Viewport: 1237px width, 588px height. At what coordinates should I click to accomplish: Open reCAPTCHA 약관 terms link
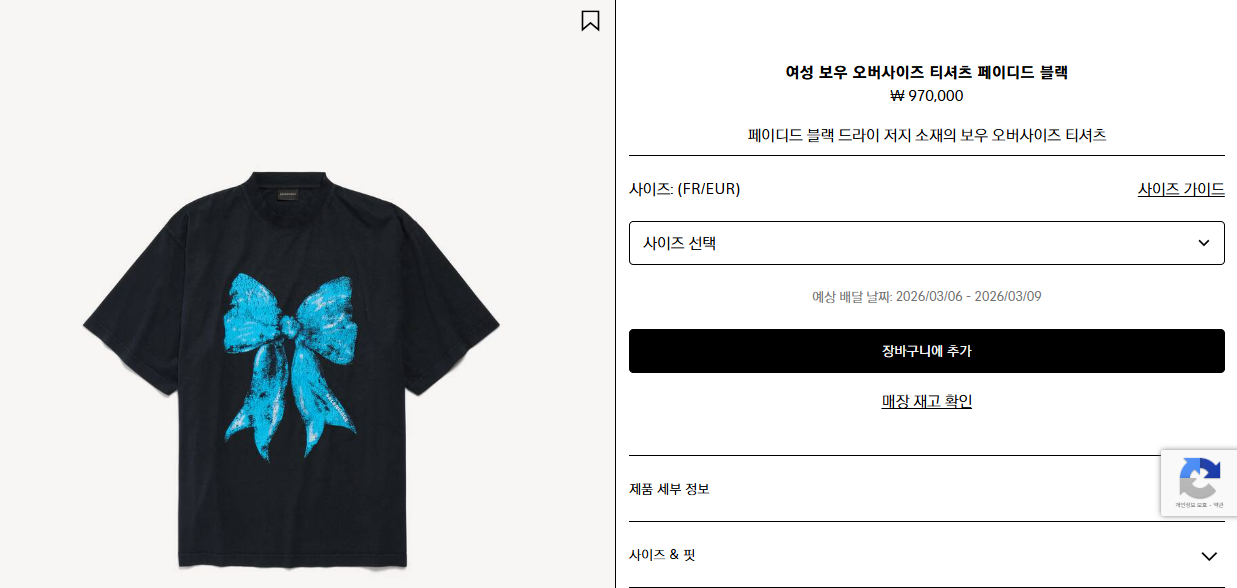click(x=1217, y=505)
